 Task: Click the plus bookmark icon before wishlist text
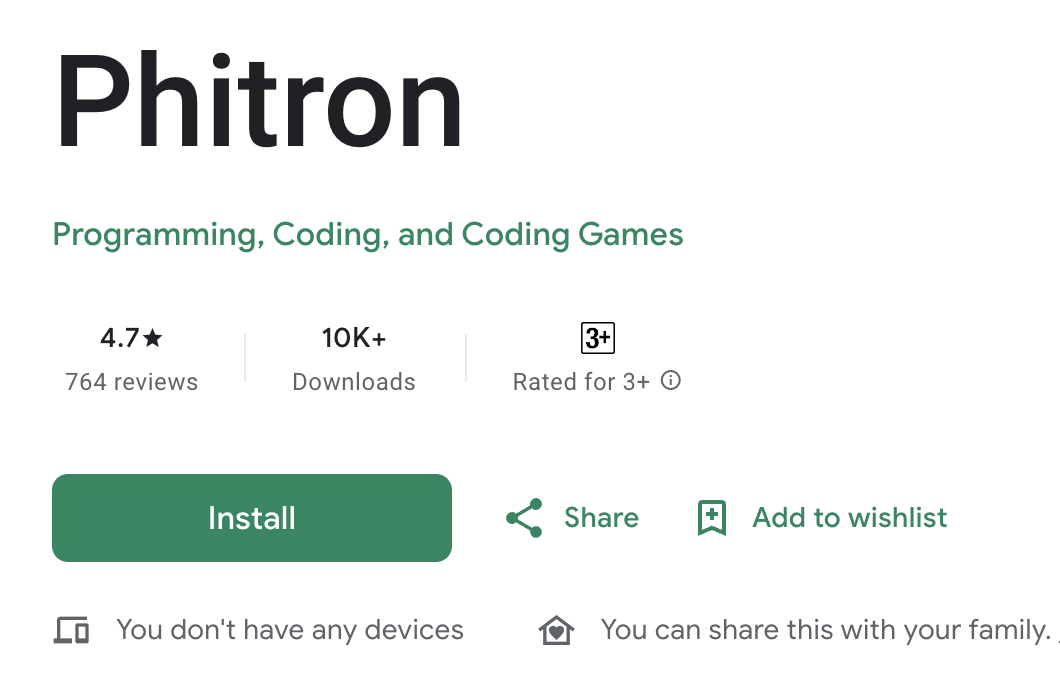(711, 518)
